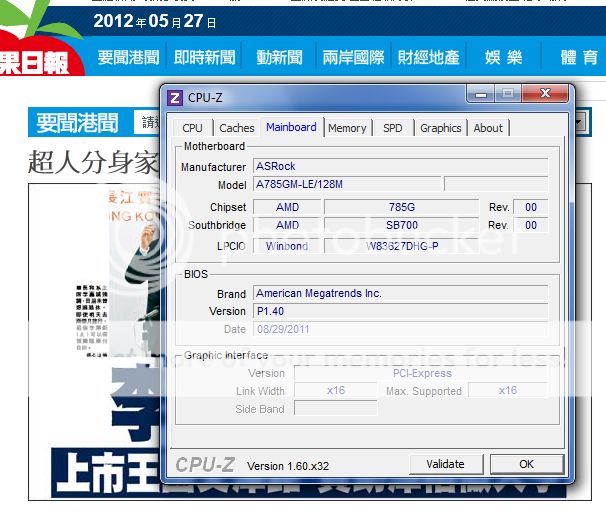Click the CPU-Z maximize button
This screenshot has height=513, width=606.
coord(508,94)
